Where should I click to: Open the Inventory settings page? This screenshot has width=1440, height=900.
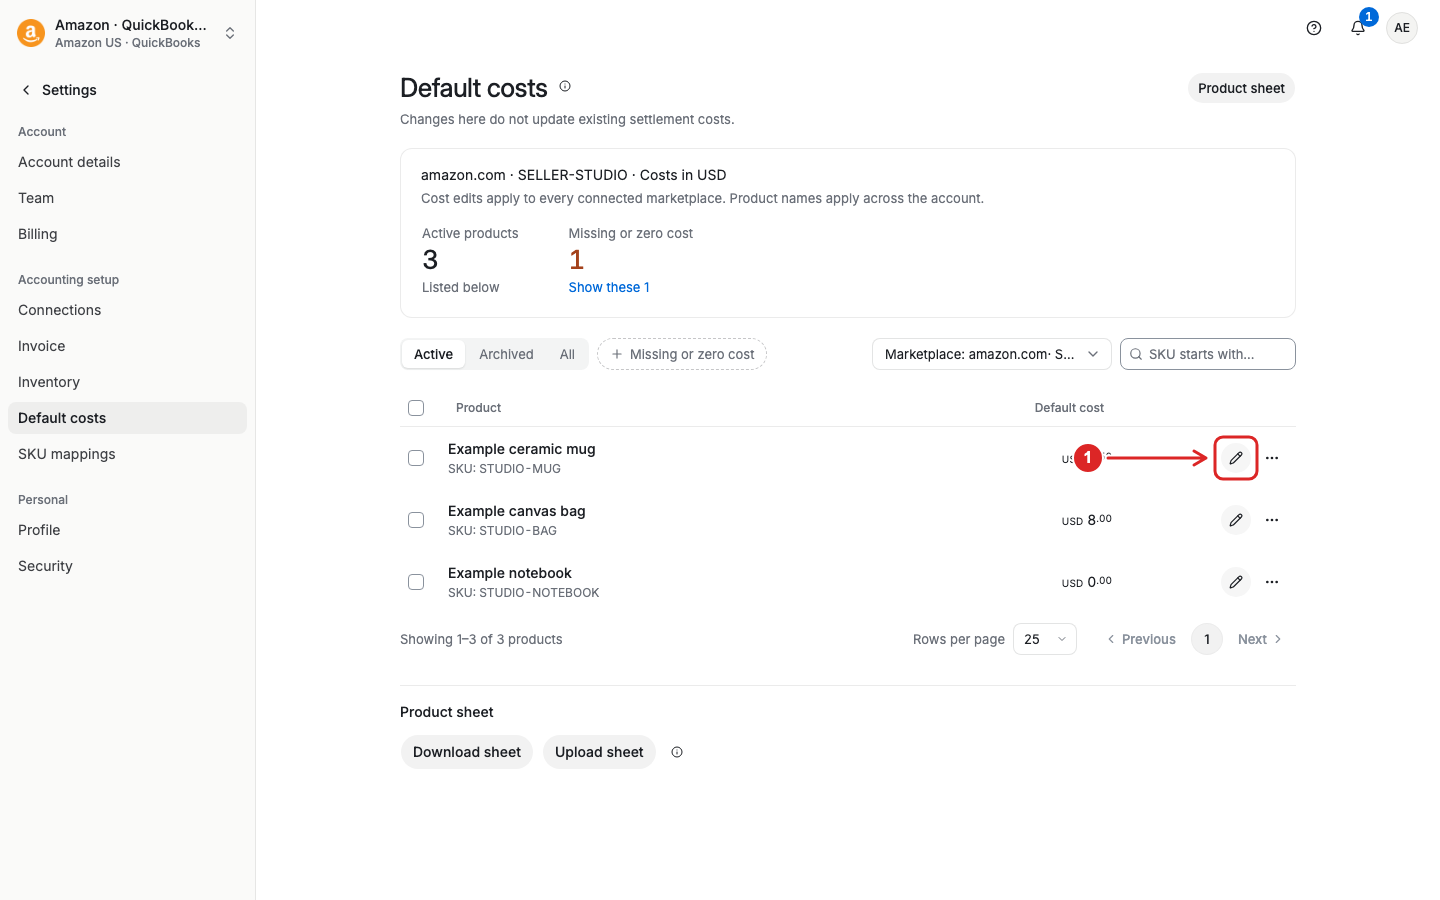pos(127,382)
